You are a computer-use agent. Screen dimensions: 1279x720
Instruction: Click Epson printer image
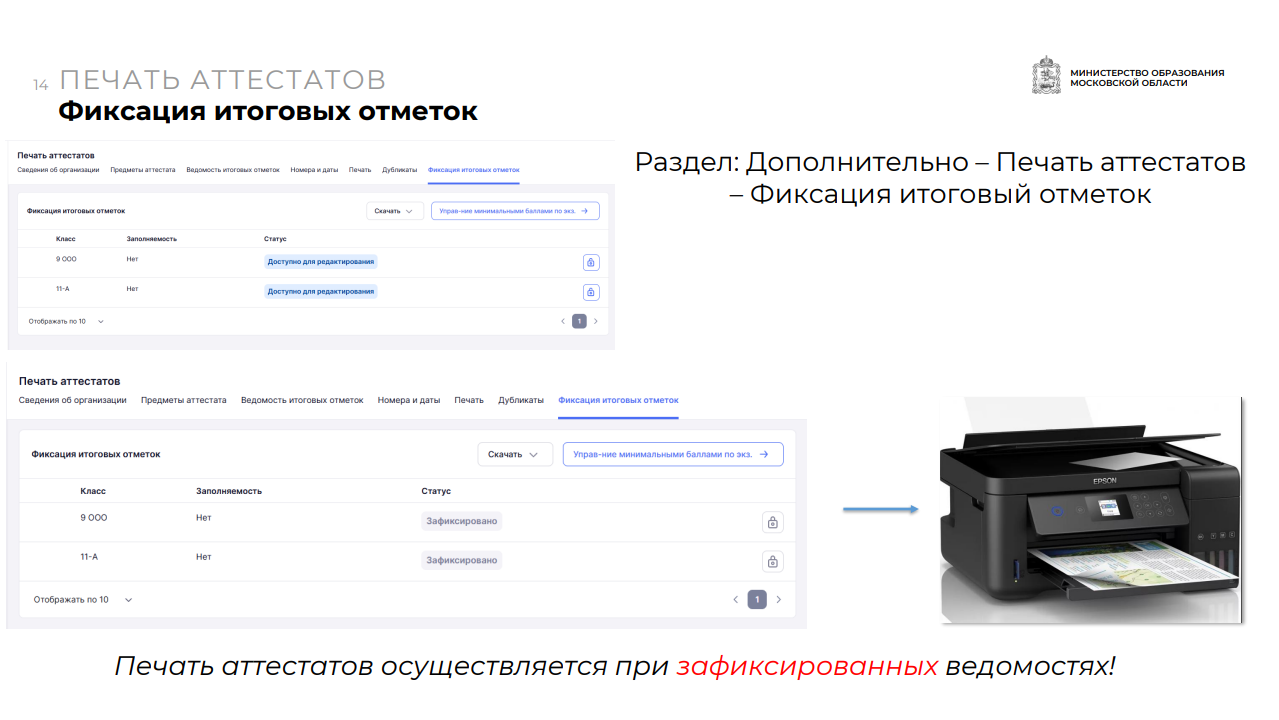(1092, 510)
